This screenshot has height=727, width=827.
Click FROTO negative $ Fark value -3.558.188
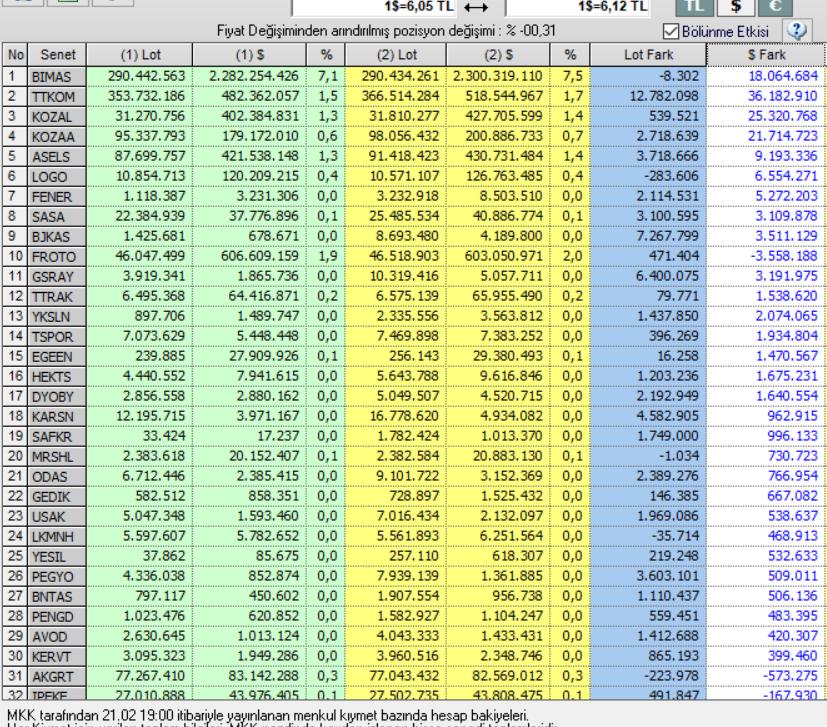click(782, 256)
